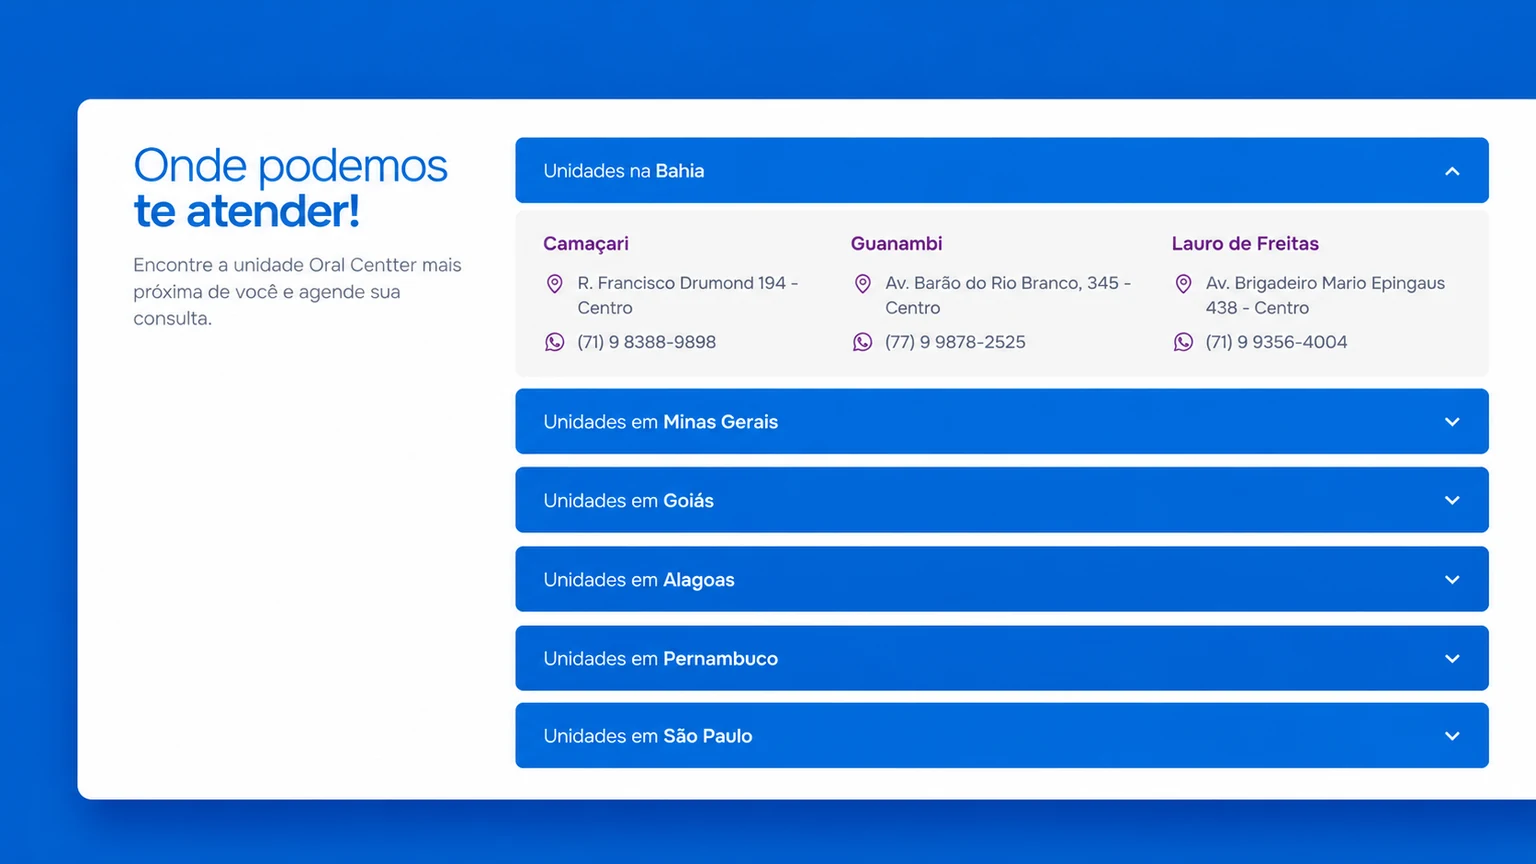
Task: Expand the Pernambuco chevron arrow
Action: point(1452,659)
